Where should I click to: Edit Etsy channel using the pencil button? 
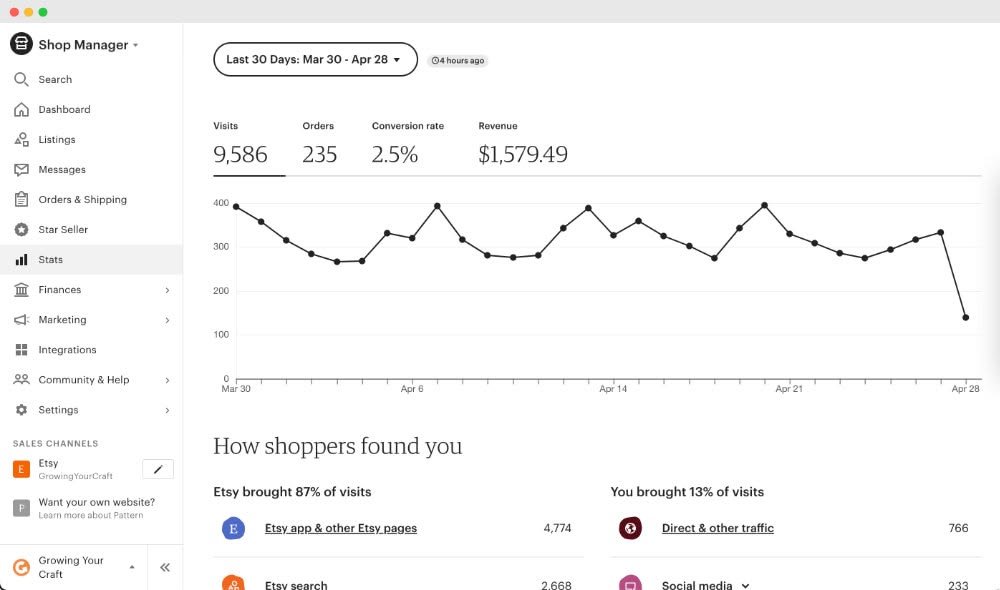pos(158,469)
